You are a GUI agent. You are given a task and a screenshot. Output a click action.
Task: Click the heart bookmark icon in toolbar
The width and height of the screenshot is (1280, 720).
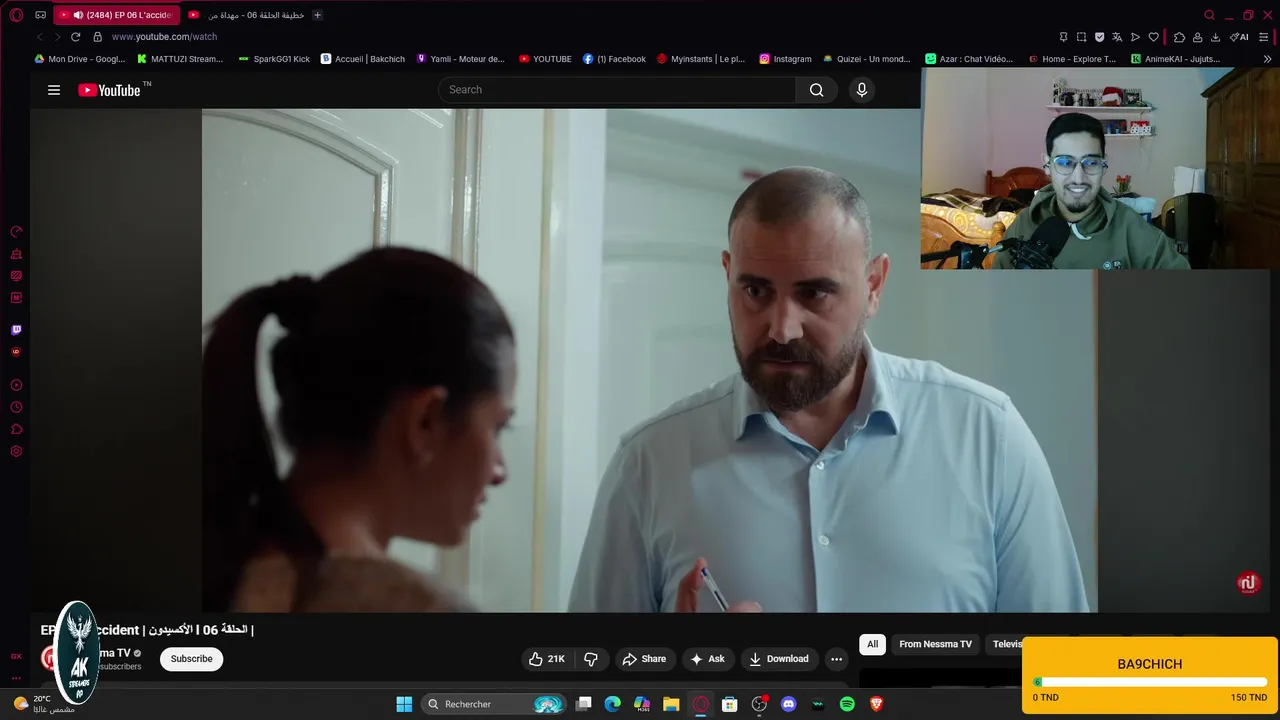coord(1153,37)
